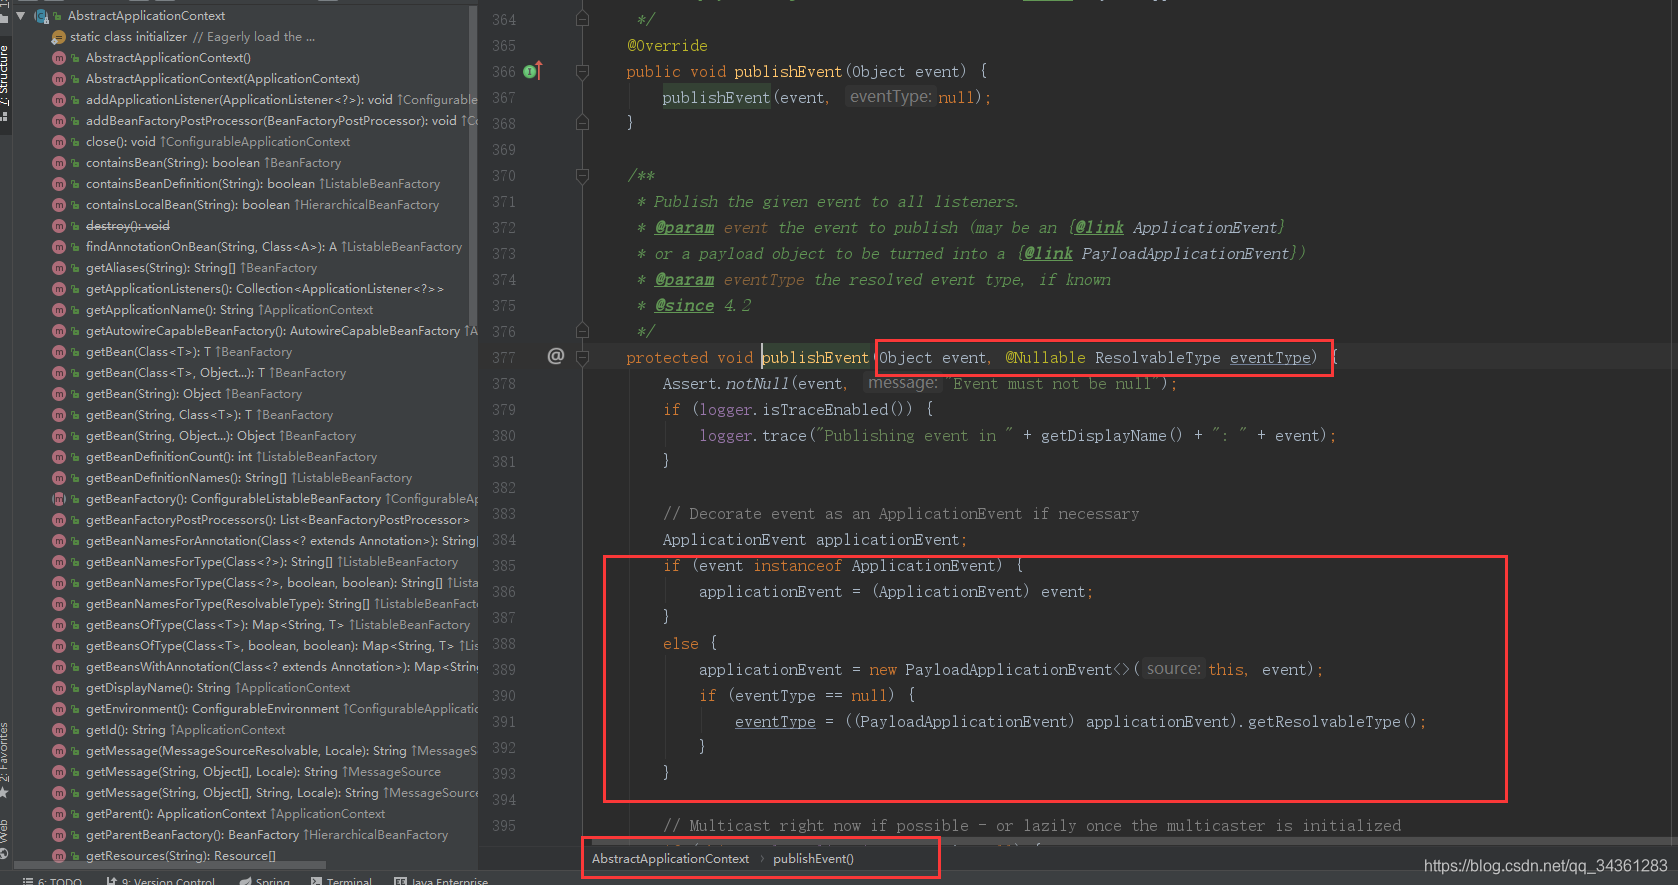
Task: Click line number 385 in the gutter
Action: [x=504, y=566]
